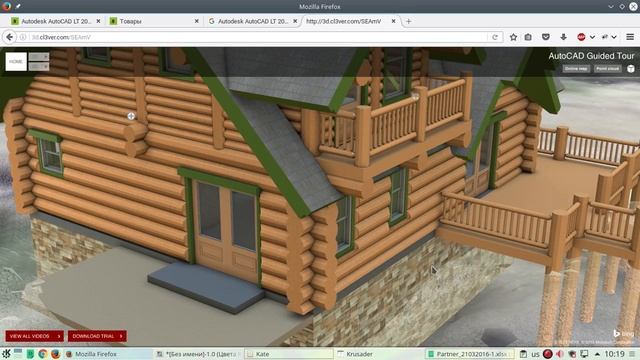Click the pin icon in the title bar
The height and width of the screenshot is (360, 640).
(x=18, y=6)
